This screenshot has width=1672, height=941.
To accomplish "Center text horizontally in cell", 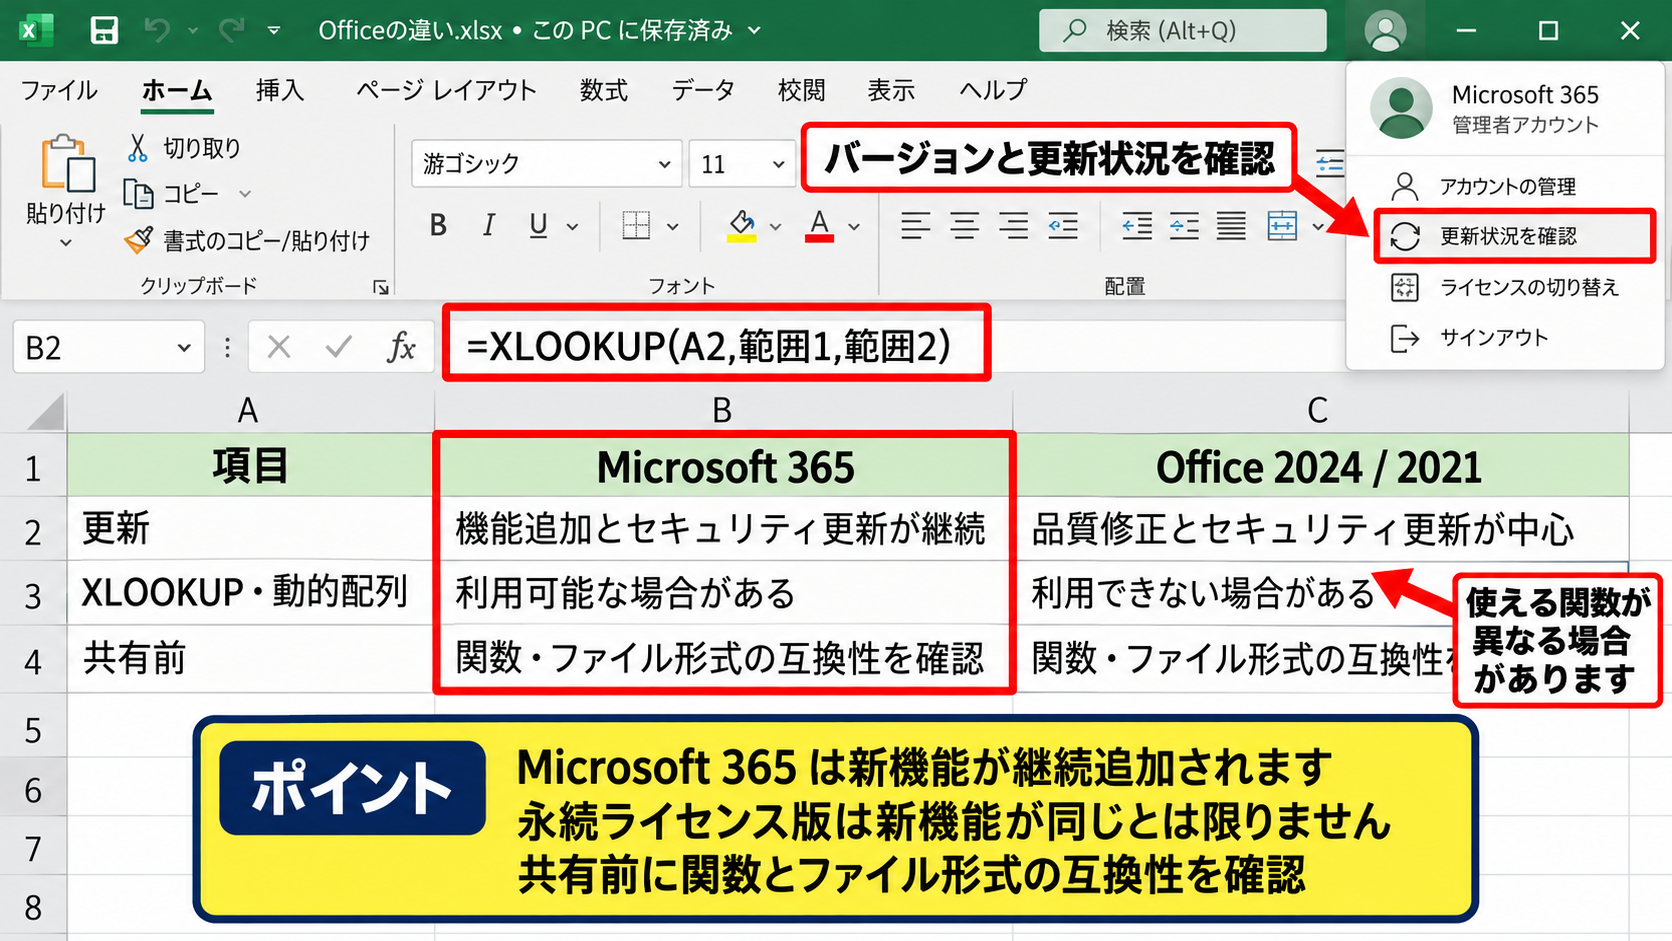I will coord(964,226).
